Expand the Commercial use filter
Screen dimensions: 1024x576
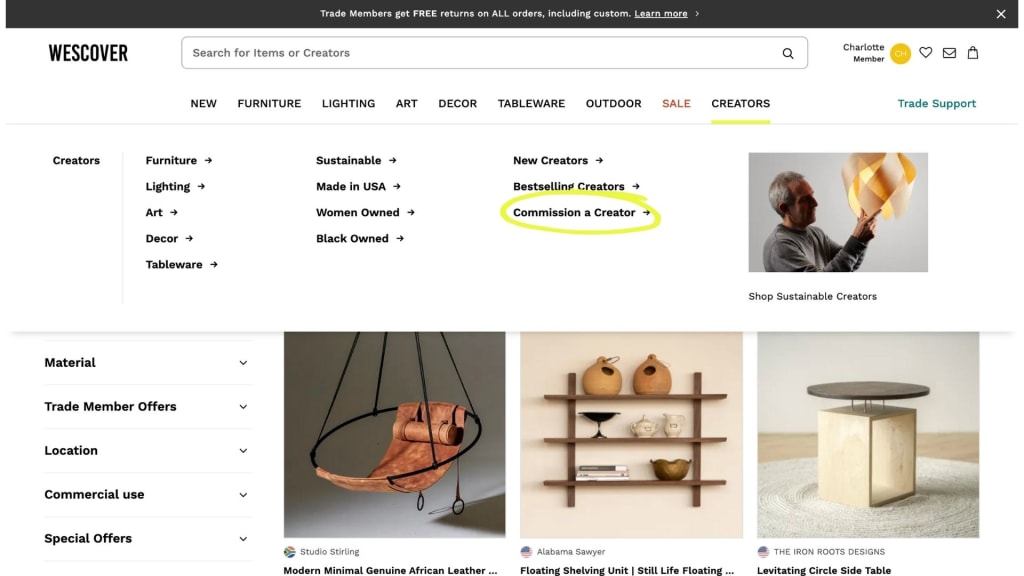tap(147, 494)
